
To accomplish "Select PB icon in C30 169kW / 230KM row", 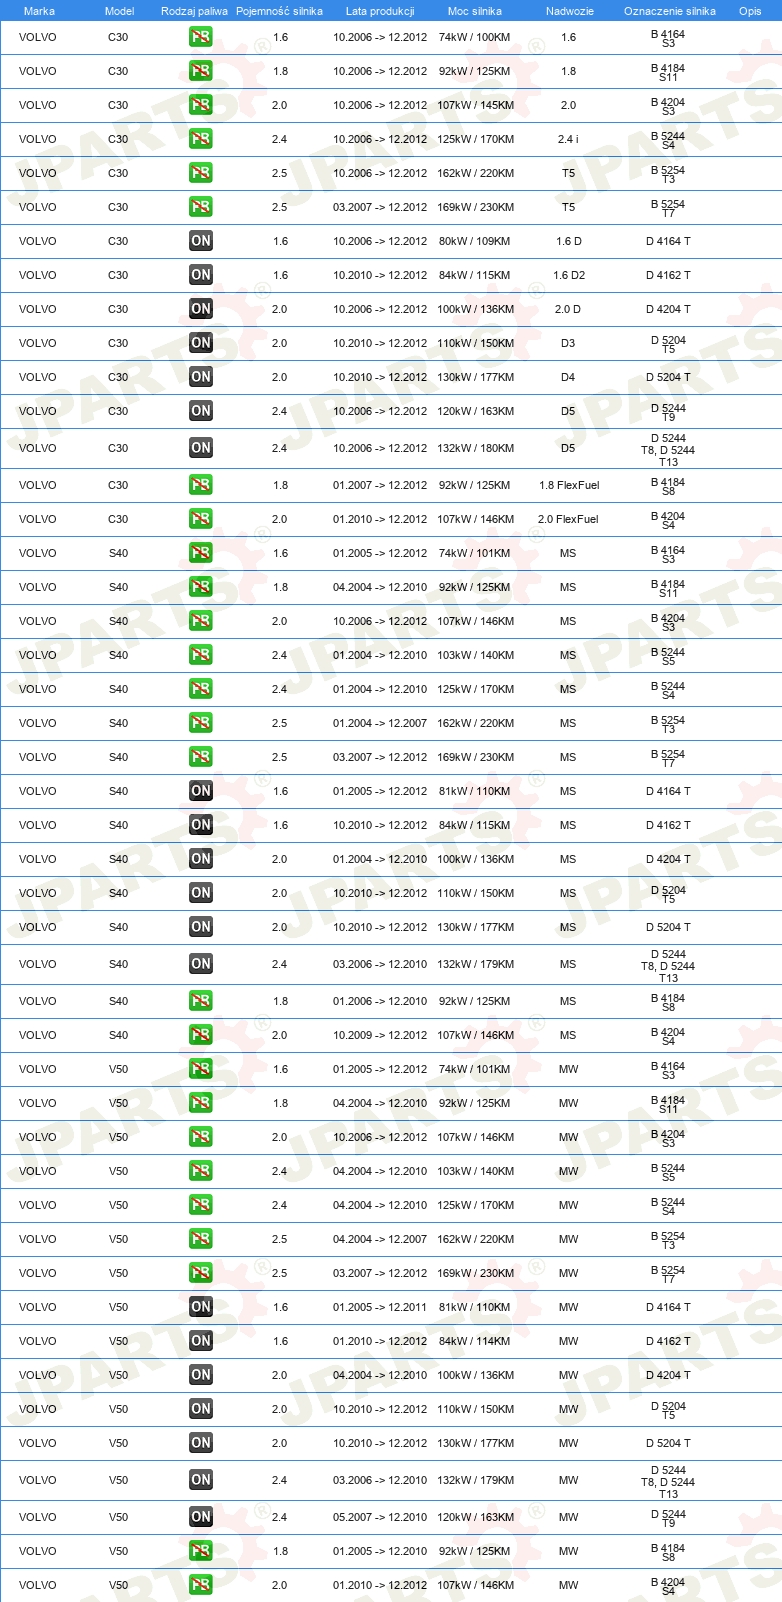I will coord(201,207).
